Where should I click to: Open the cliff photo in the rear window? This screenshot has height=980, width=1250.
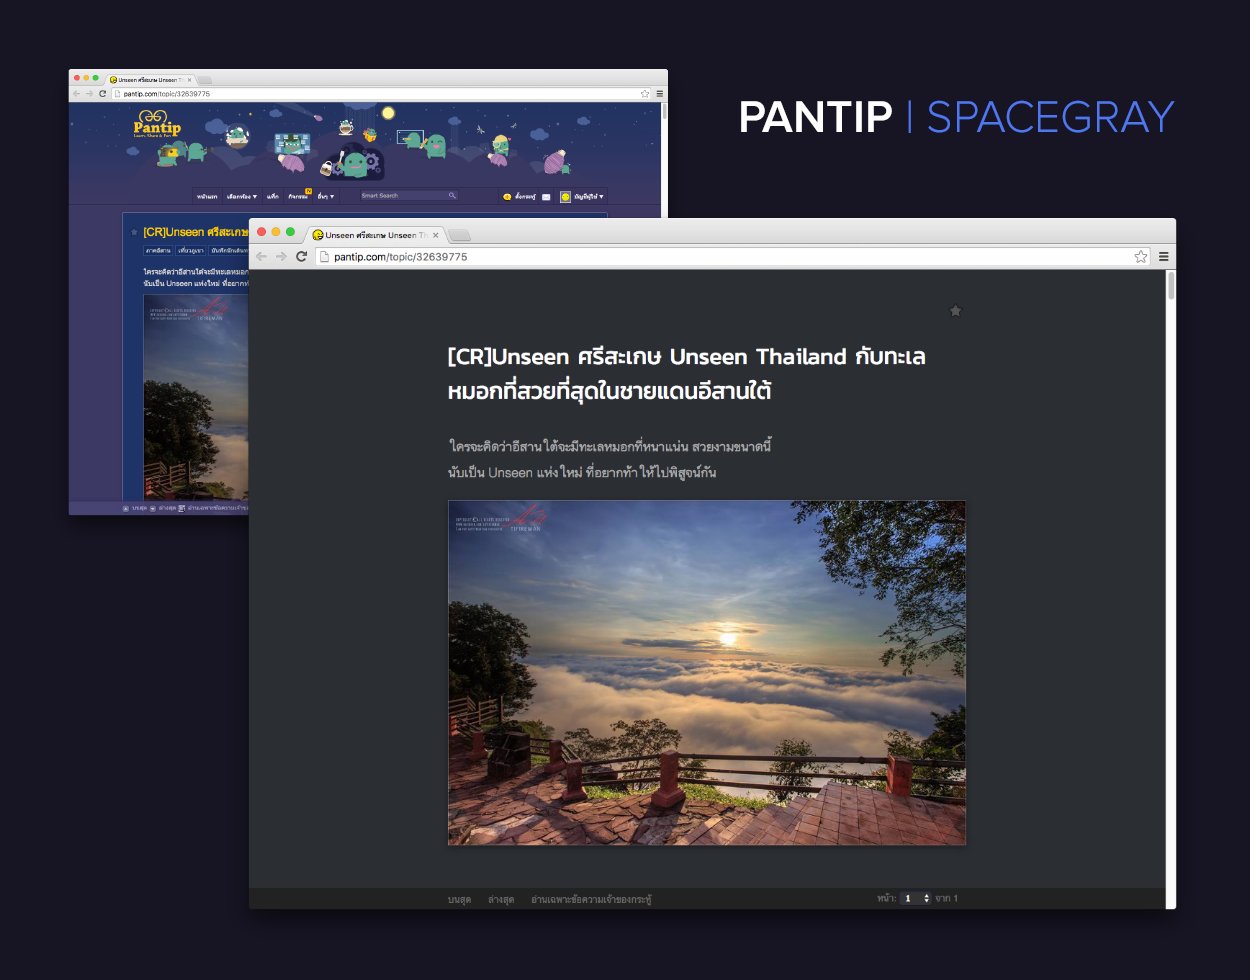pos(196,398)
